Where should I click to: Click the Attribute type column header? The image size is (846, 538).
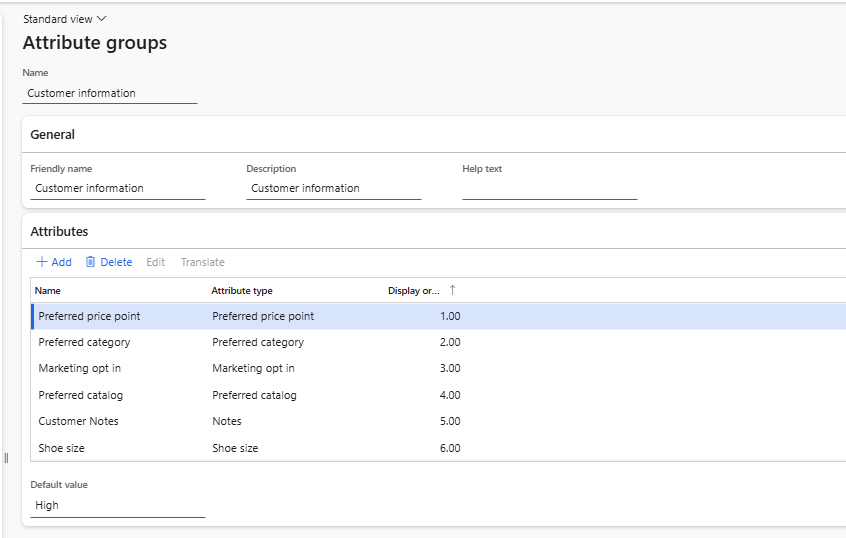point(242,291)
